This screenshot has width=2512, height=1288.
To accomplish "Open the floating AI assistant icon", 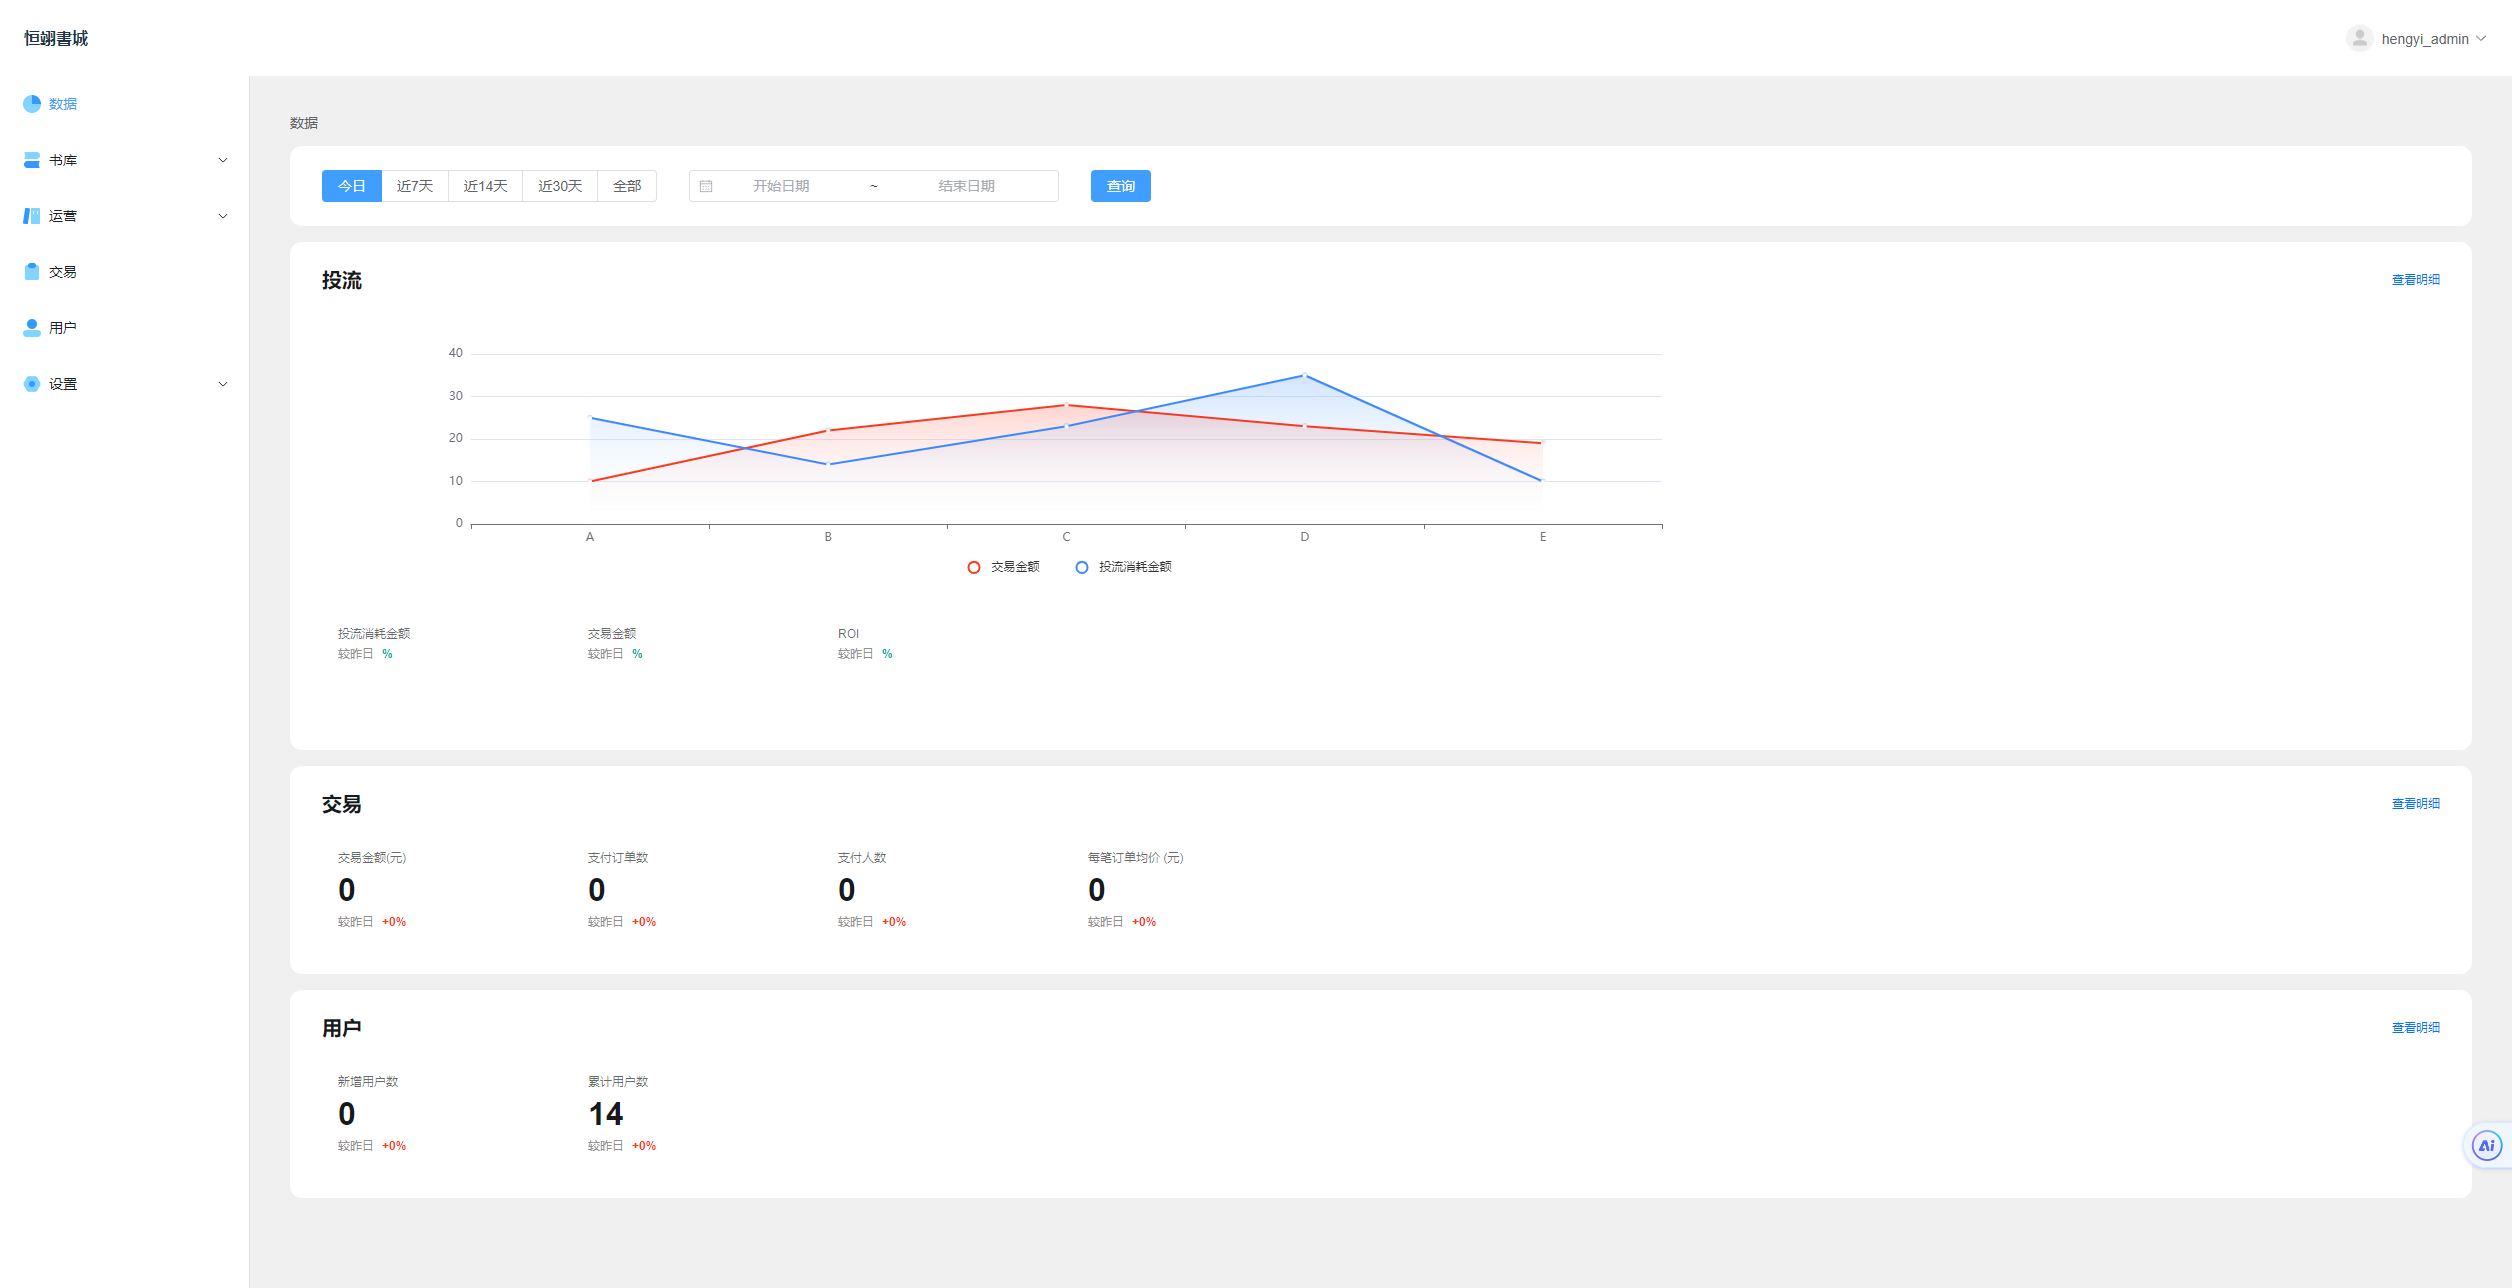I will 2486,1146.
